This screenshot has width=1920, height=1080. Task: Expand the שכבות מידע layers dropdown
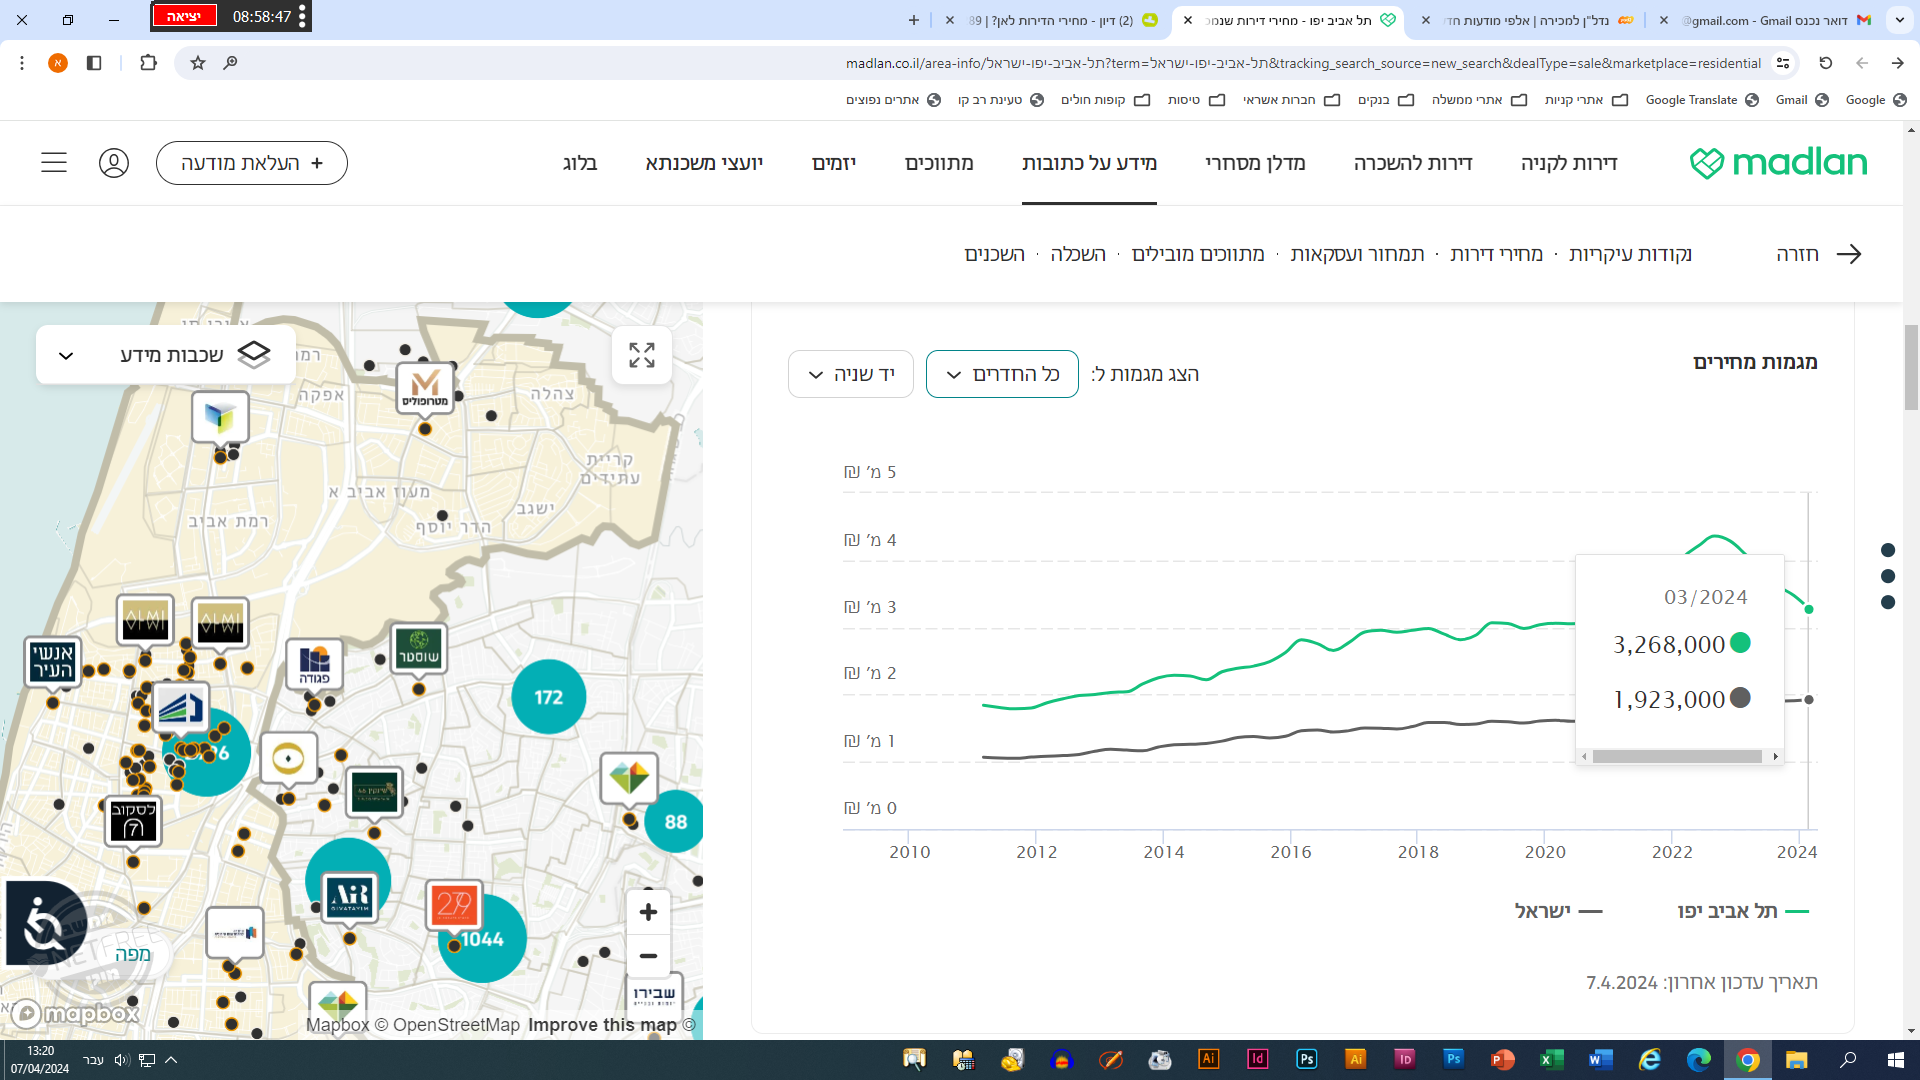click(x=166, y=355)
